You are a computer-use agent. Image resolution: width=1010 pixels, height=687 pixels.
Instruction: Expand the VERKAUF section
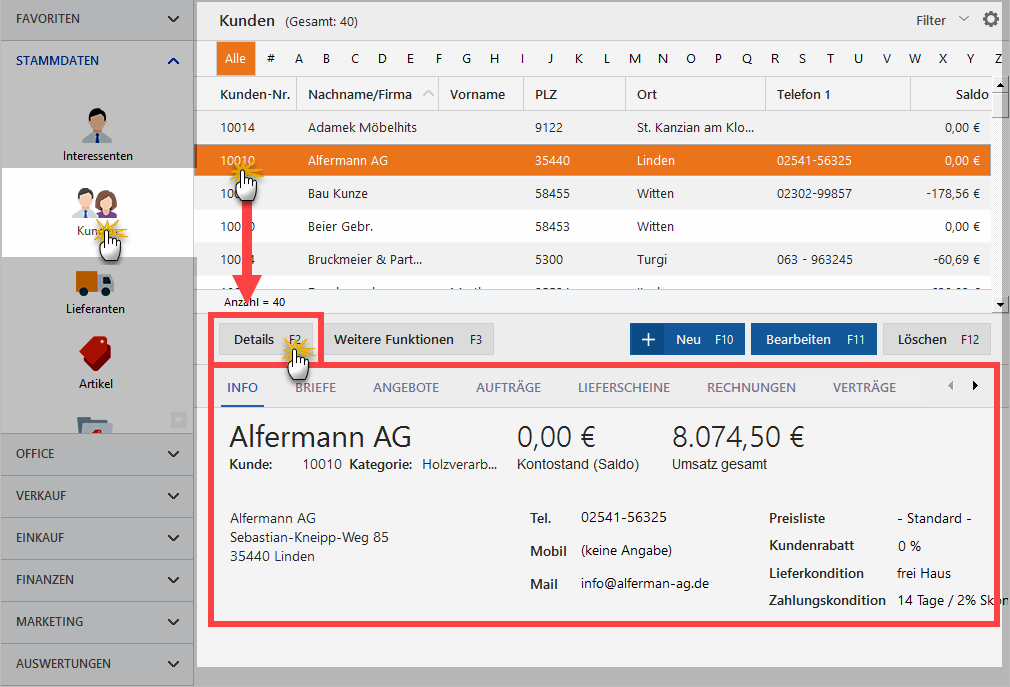pos(97,496)
